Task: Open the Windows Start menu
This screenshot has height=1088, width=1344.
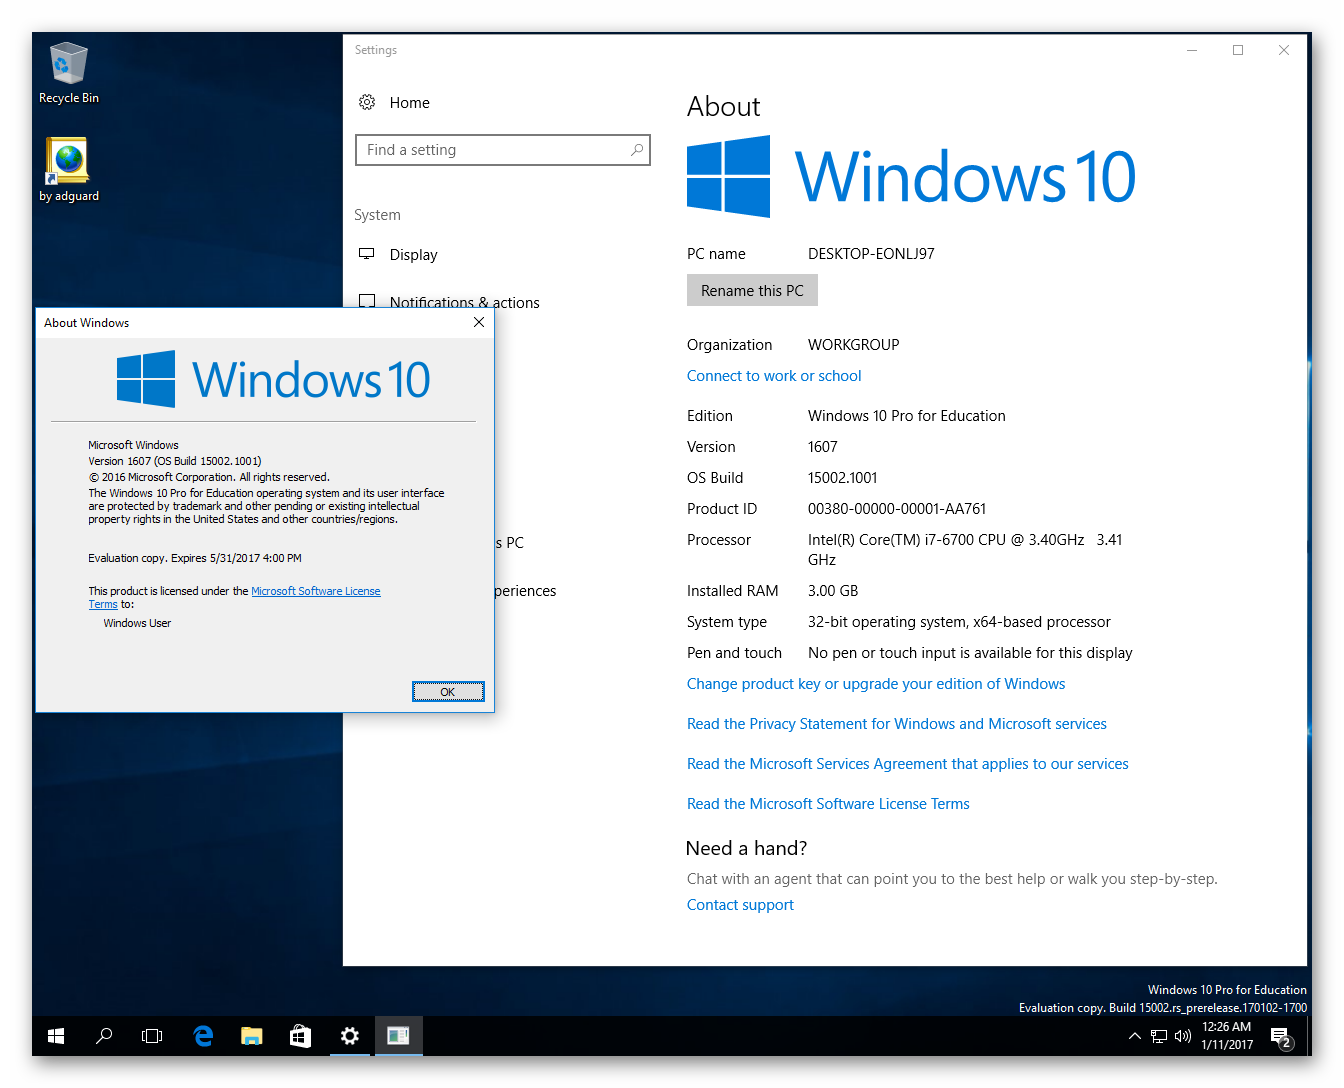Action: click(x=56, y=1036)
